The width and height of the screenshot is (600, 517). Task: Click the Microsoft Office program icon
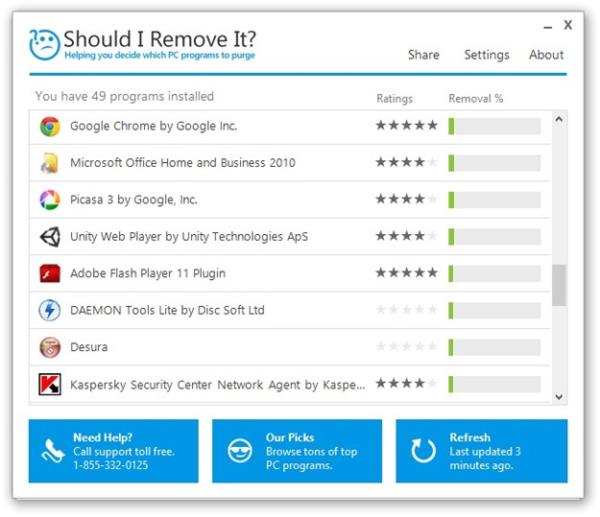[x=50, y=163]
